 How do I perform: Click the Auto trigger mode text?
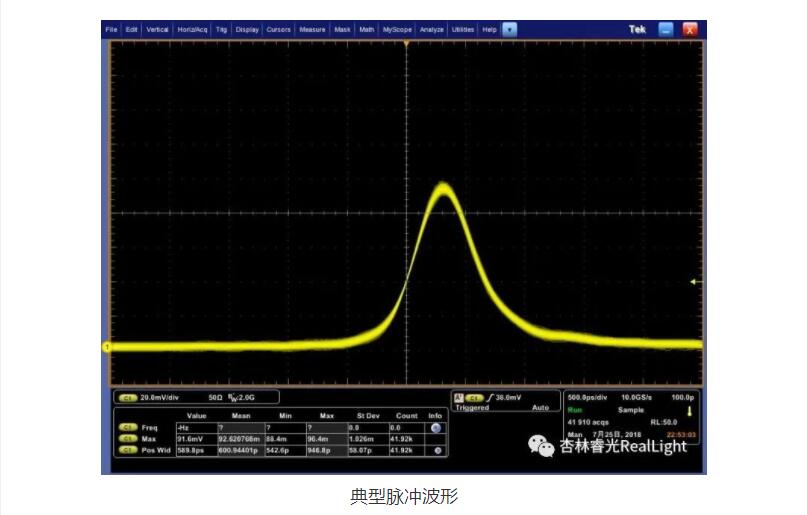(x=540, y=407)
